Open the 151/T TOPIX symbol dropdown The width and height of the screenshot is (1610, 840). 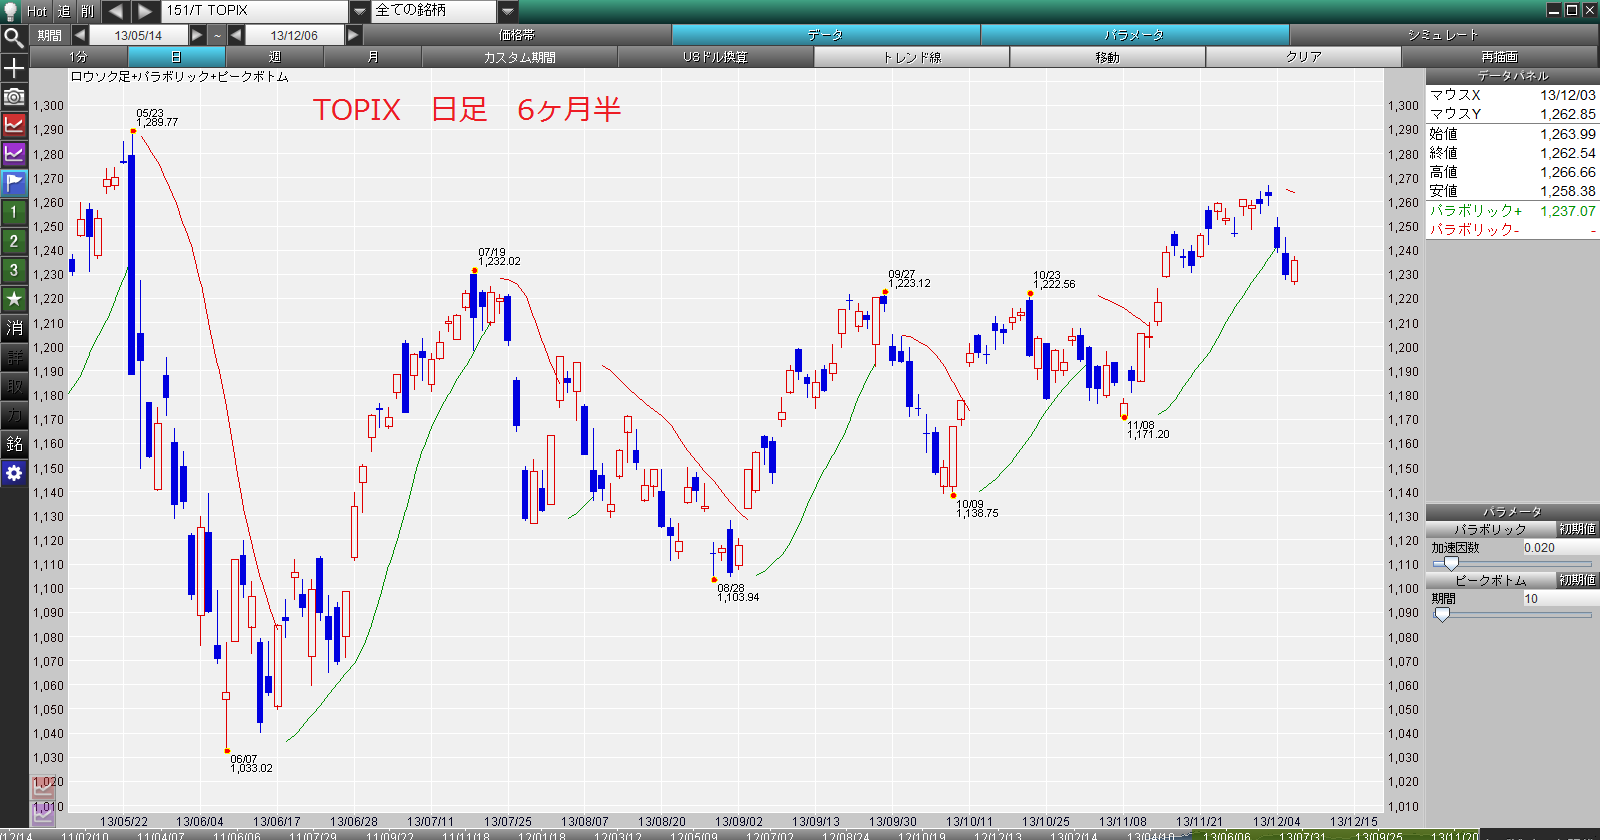[x=360, y=11]
